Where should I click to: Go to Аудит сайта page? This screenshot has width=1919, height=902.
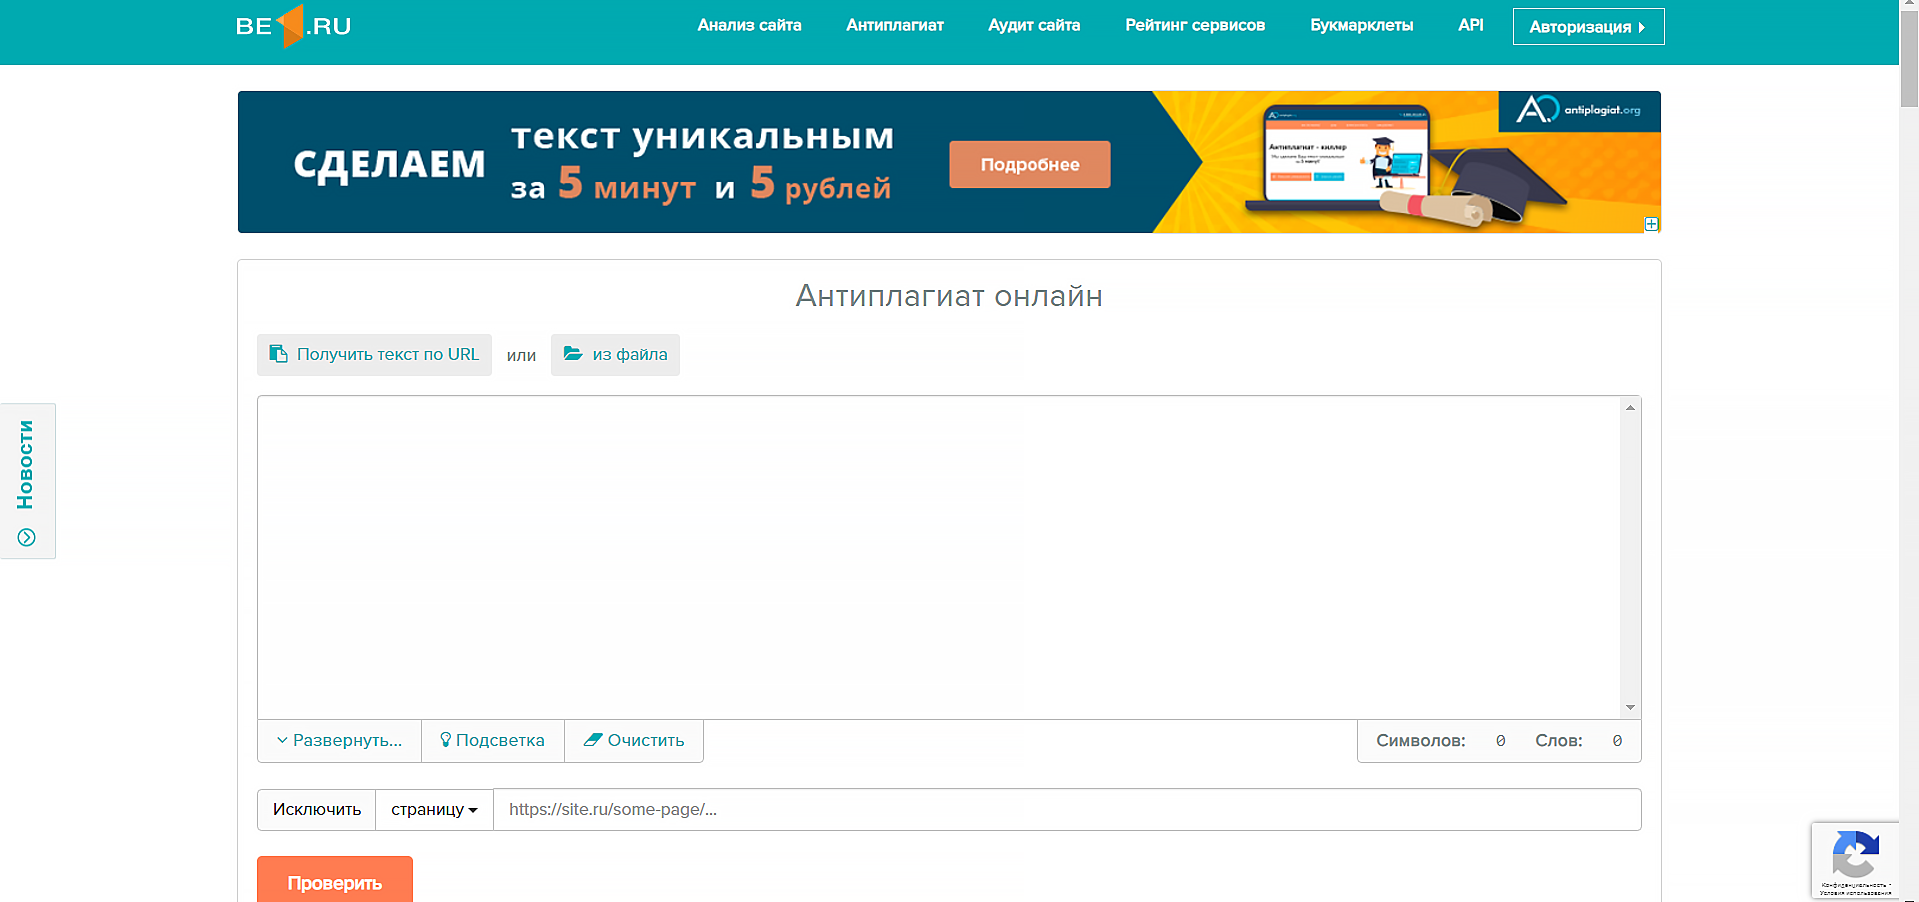pyautogui.click(x=1034, y=25)
